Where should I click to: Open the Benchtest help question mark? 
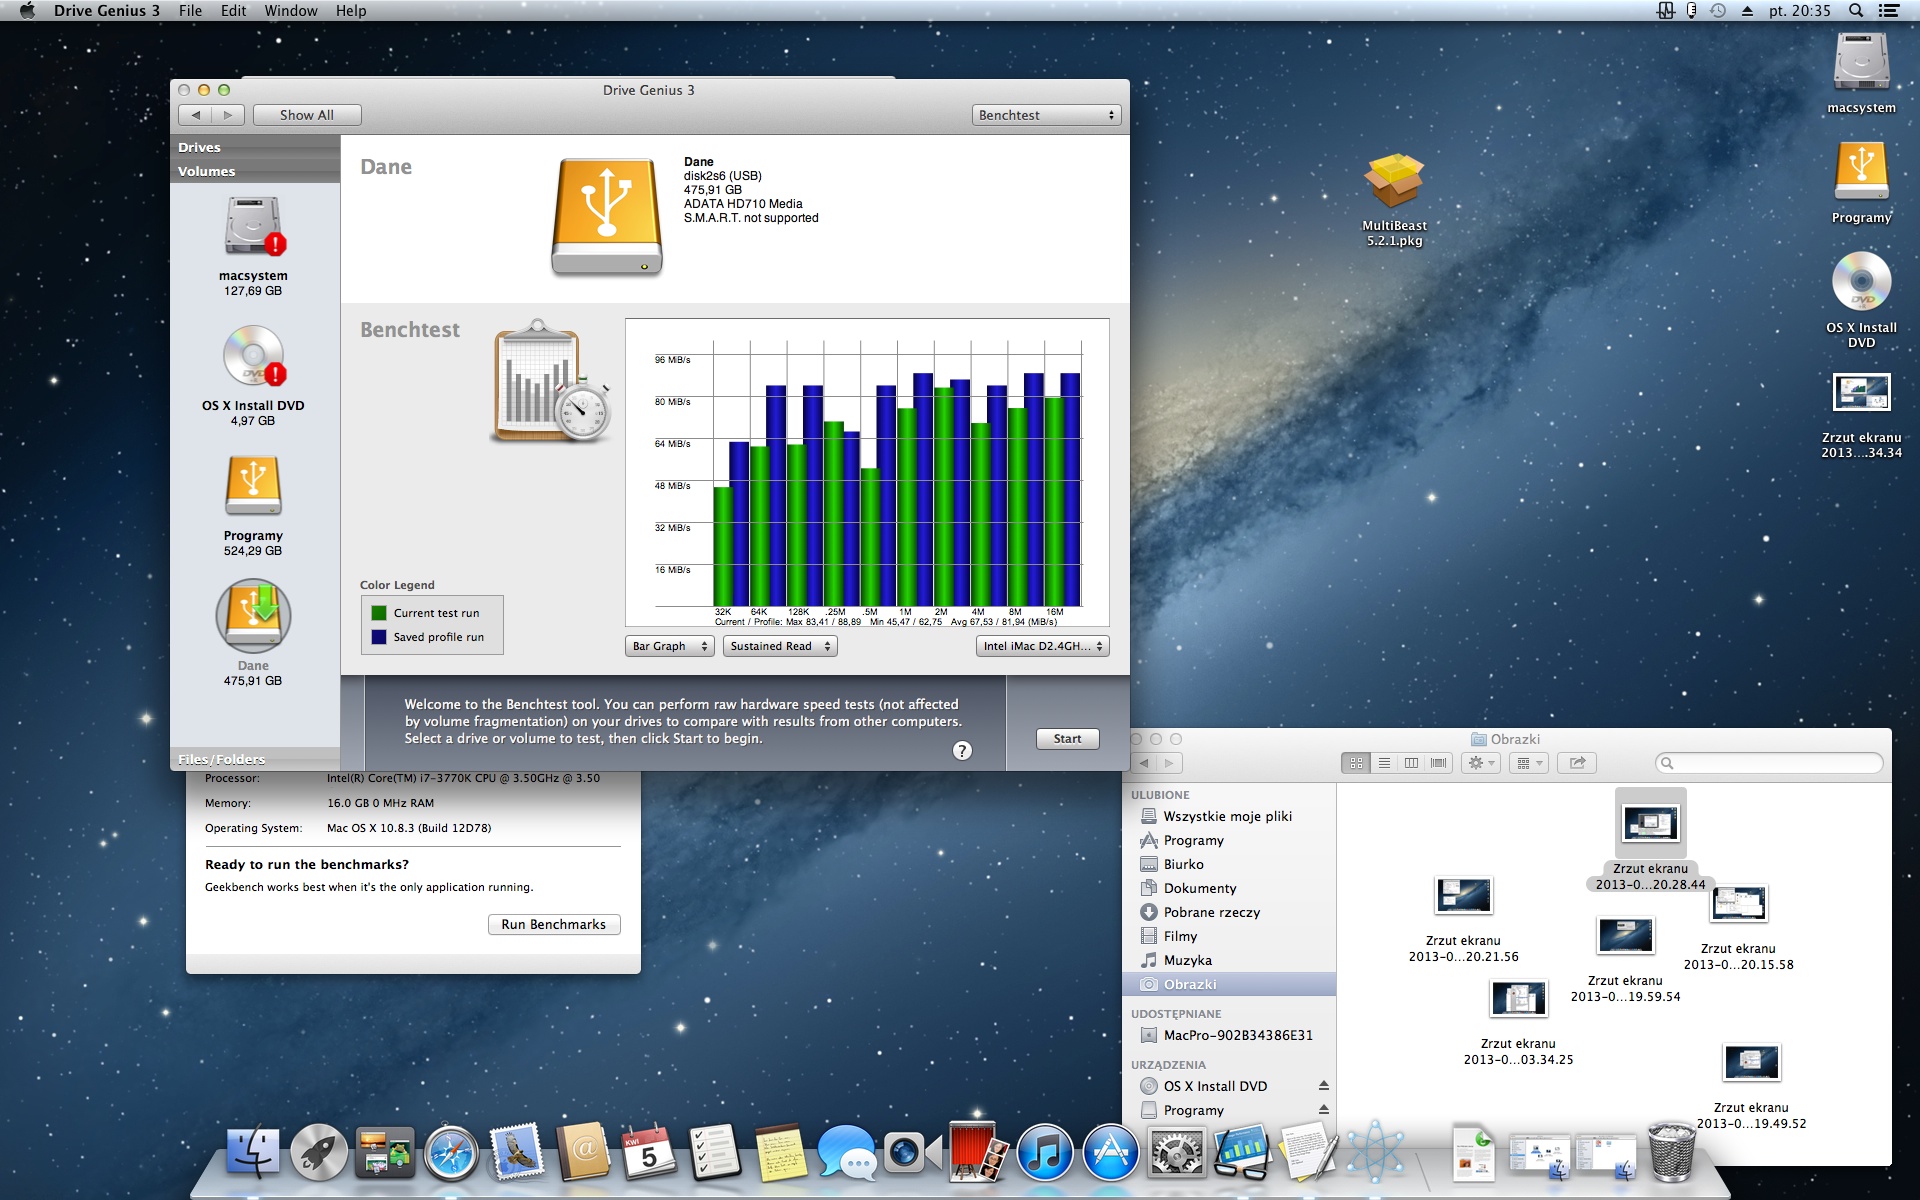coord(962,751)
